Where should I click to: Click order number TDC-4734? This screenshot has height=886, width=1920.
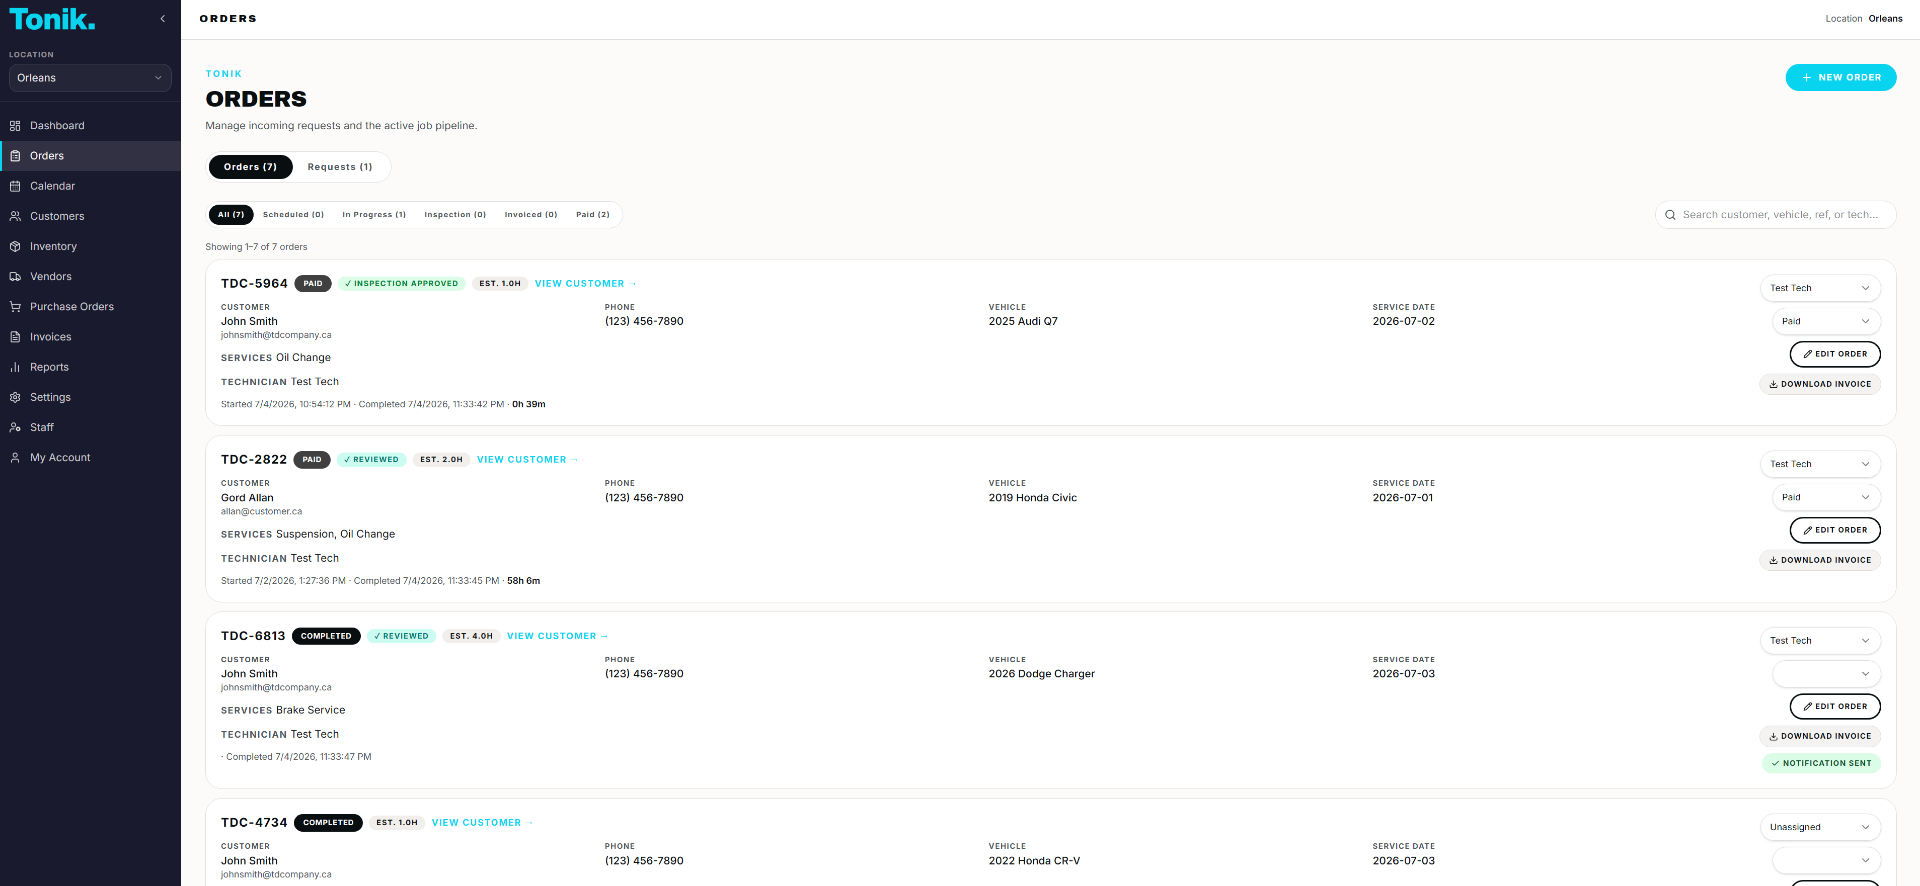(254, 823)
